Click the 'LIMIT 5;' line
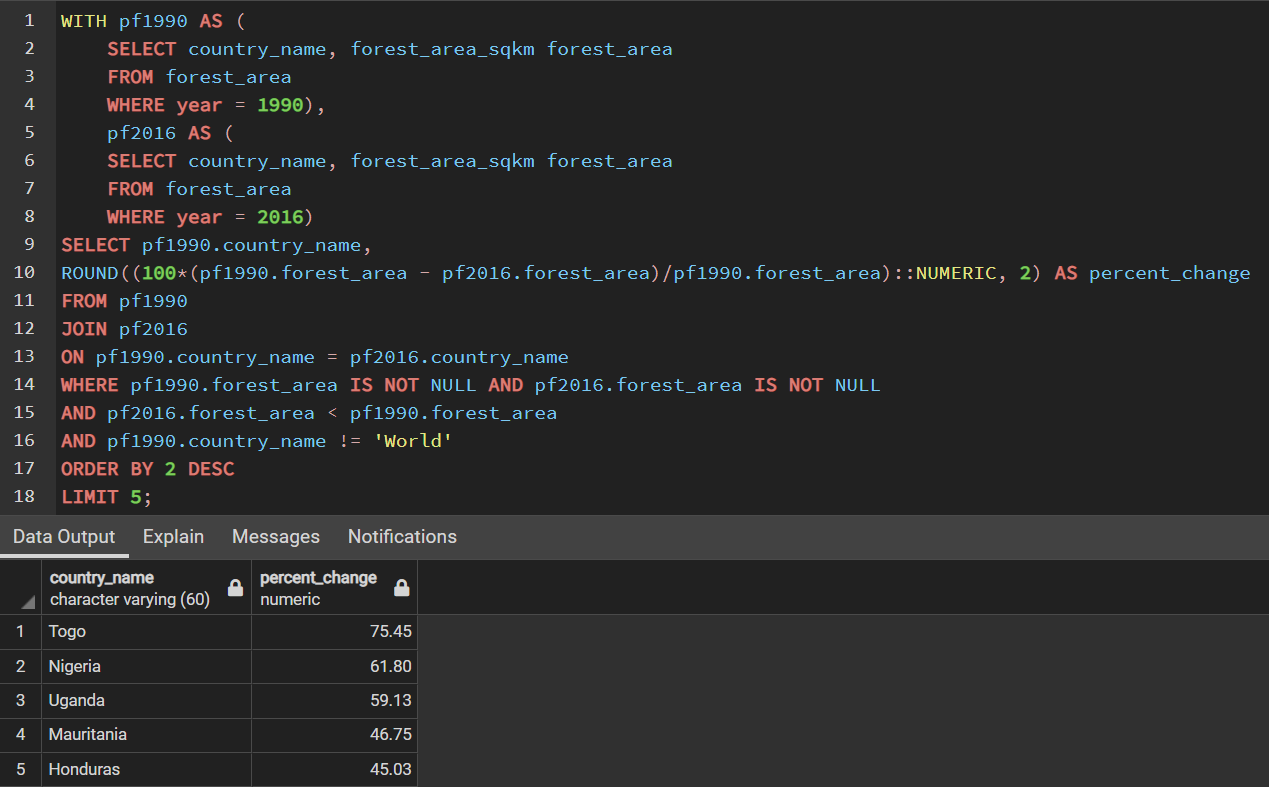This screenshot has width=1269, height=787. (x=106, y=497)
